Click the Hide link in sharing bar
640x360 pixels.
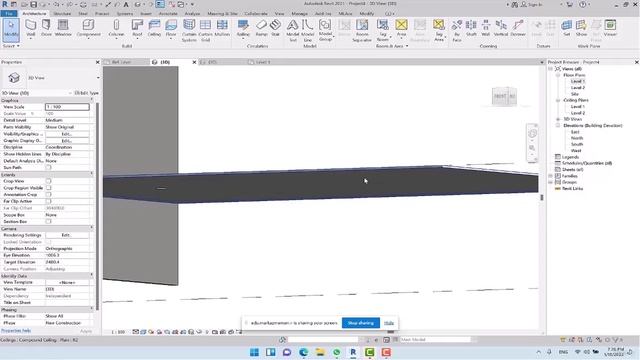point(389,323)
